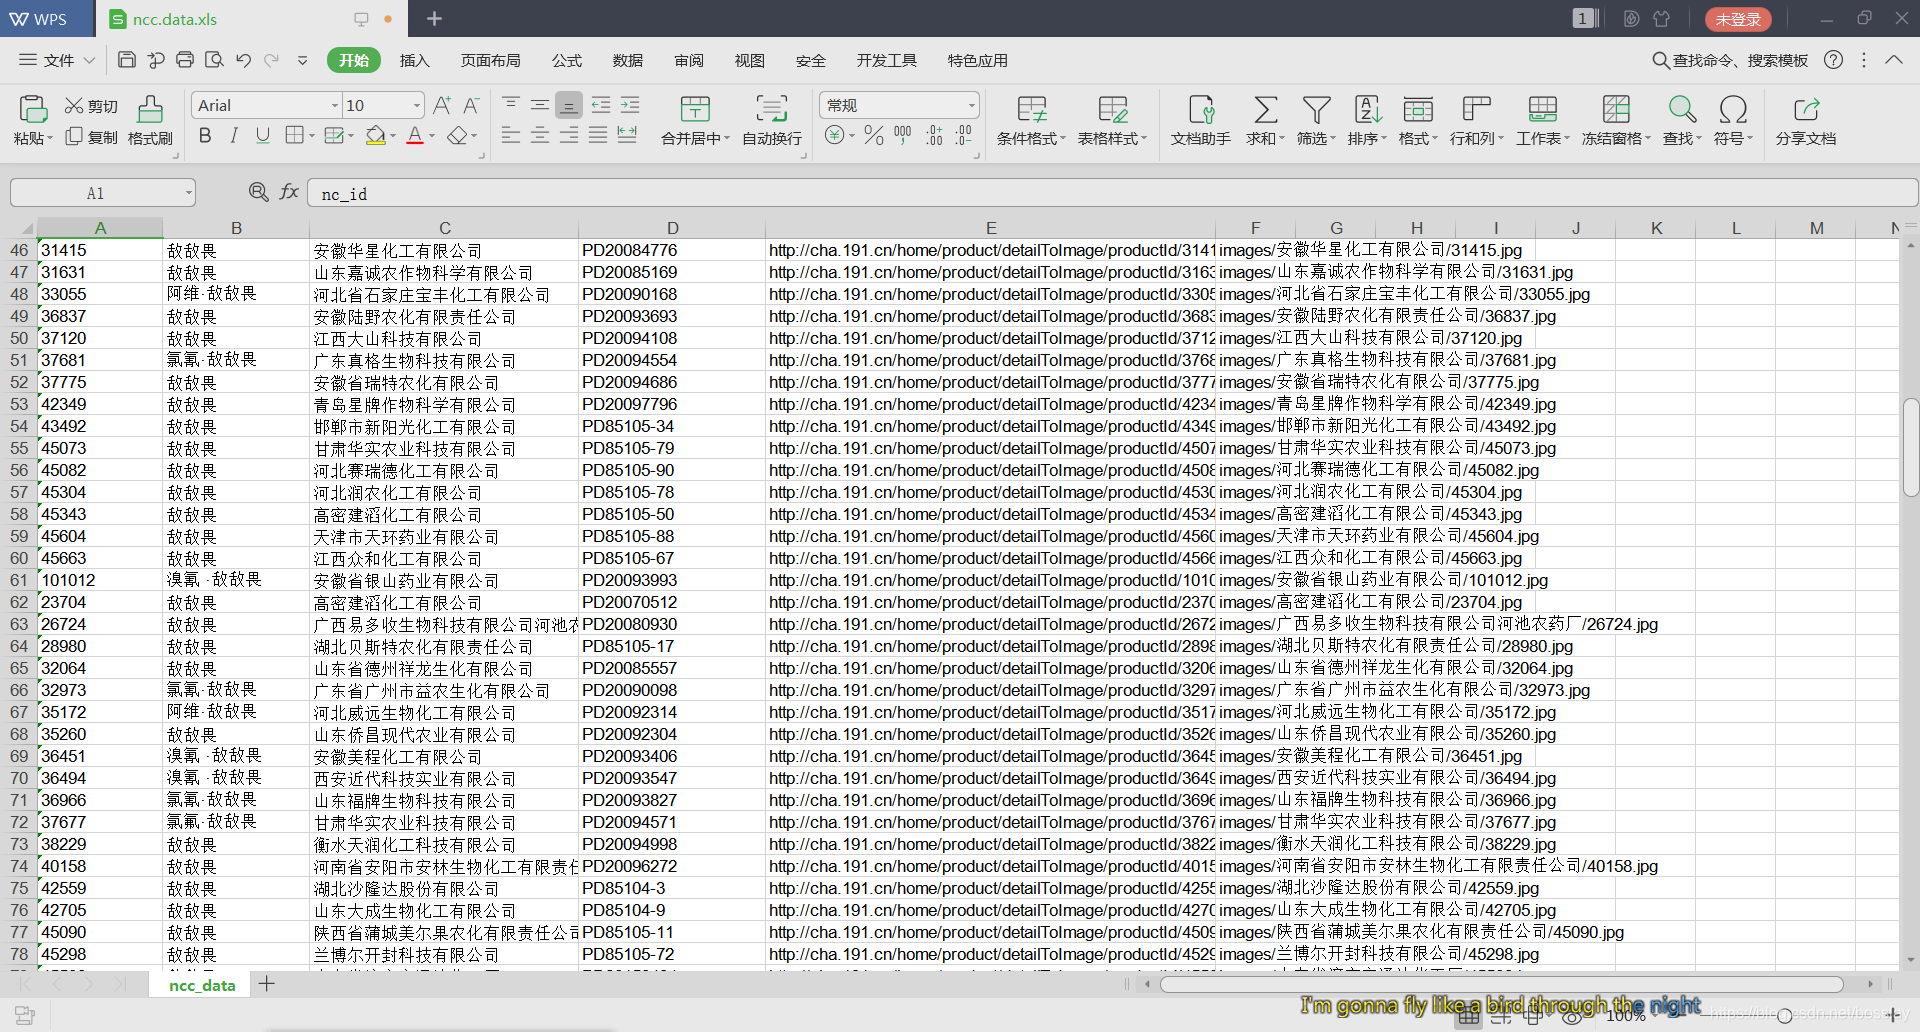This screenshot has height=1032, width=1920.
Task: Click the font color red A swatch
Action: coord(415,135)
